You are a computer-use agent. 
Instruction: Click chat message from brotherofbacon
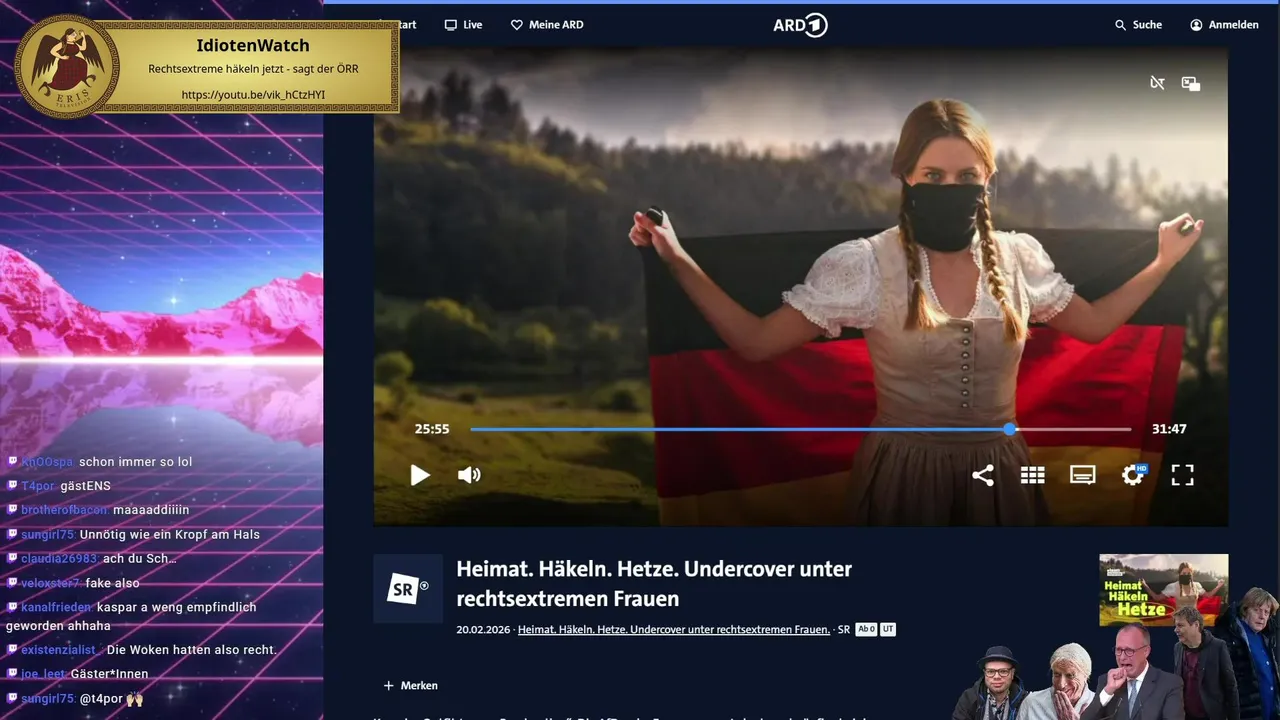tap(151, 510)
